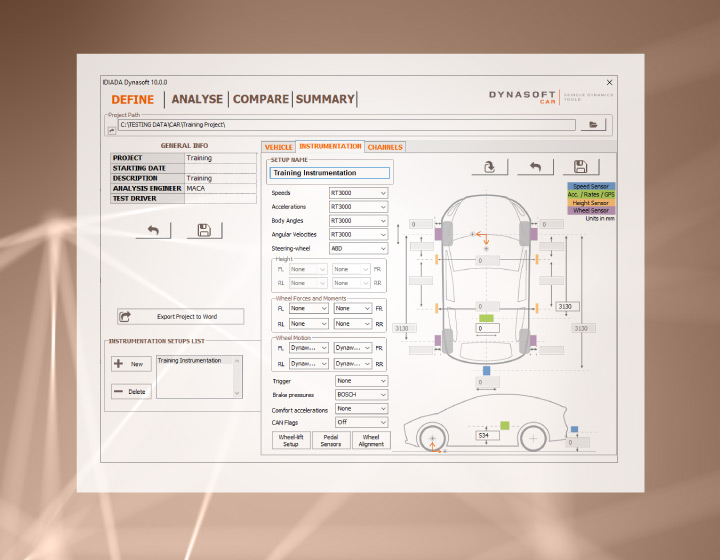Switch to the COMPARE section
Viewport: 720px width, 560px height.
(x=261, y=99)
